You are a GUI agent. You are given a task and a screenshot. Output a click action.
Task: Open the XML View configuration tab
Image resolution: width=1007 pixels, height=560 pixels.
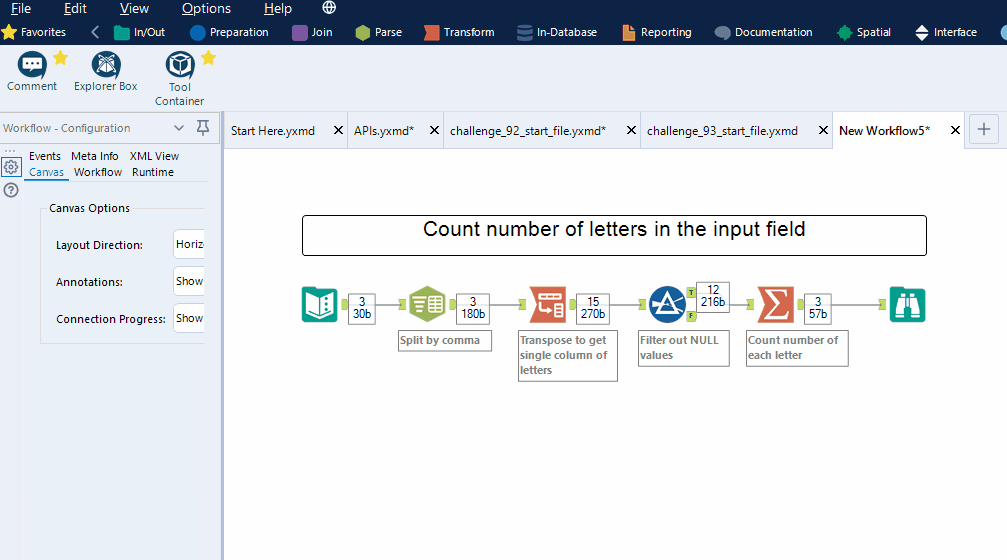point(154,156)
